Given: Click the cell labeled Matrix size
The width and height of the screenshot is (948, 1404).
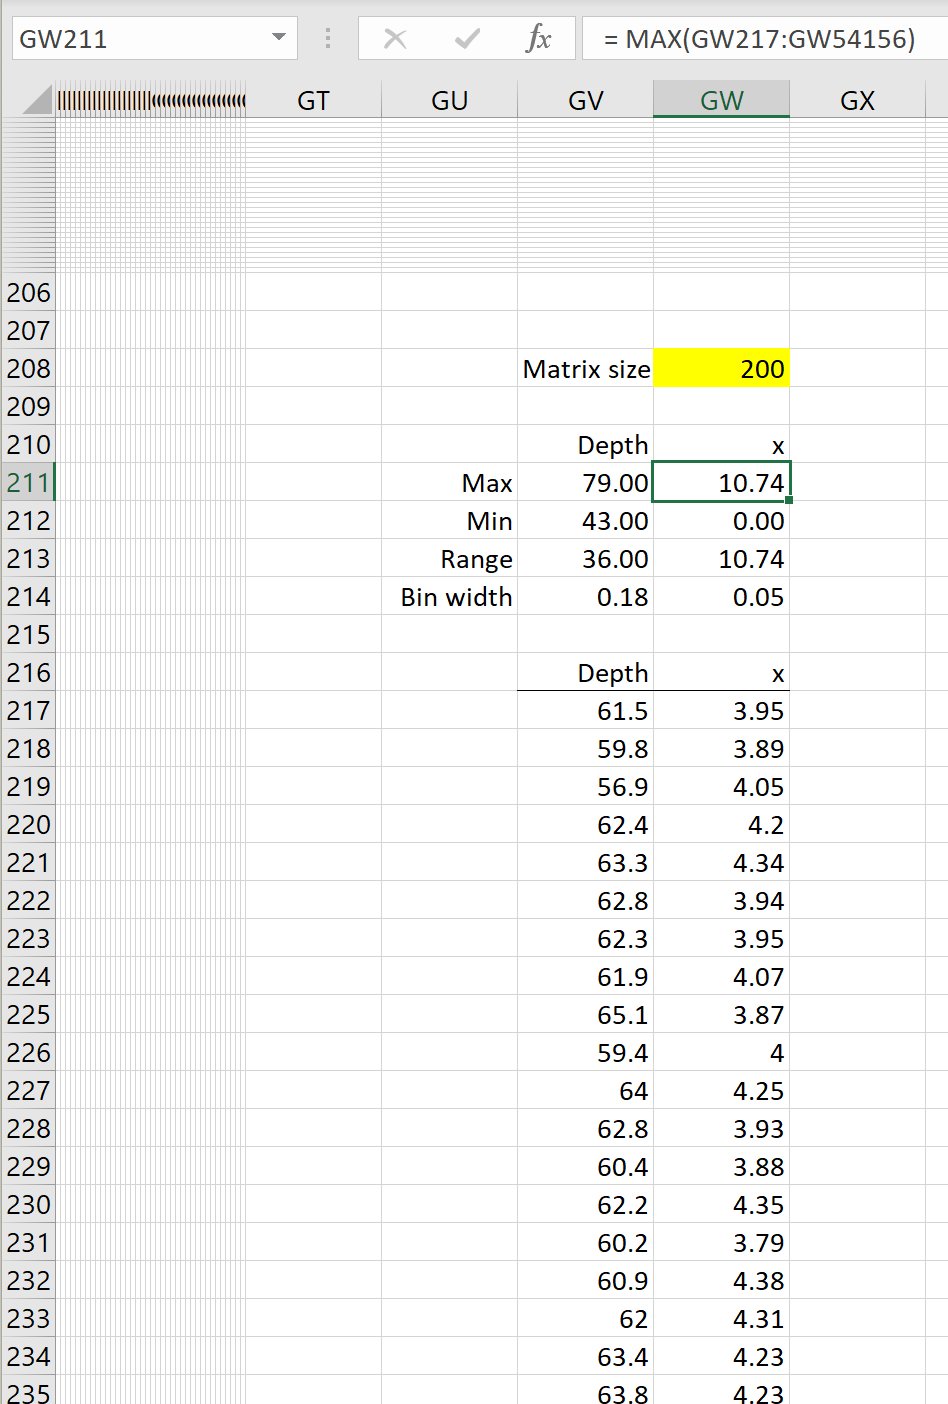Looking at the screenshot, I should point(585,368).
